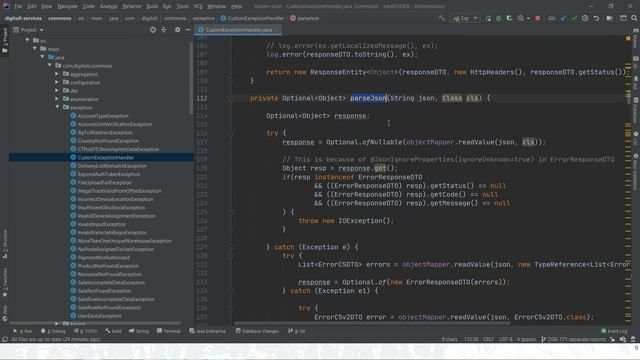
Task: Open Search Everywhere magnifier icon
Action: point(634,18)
